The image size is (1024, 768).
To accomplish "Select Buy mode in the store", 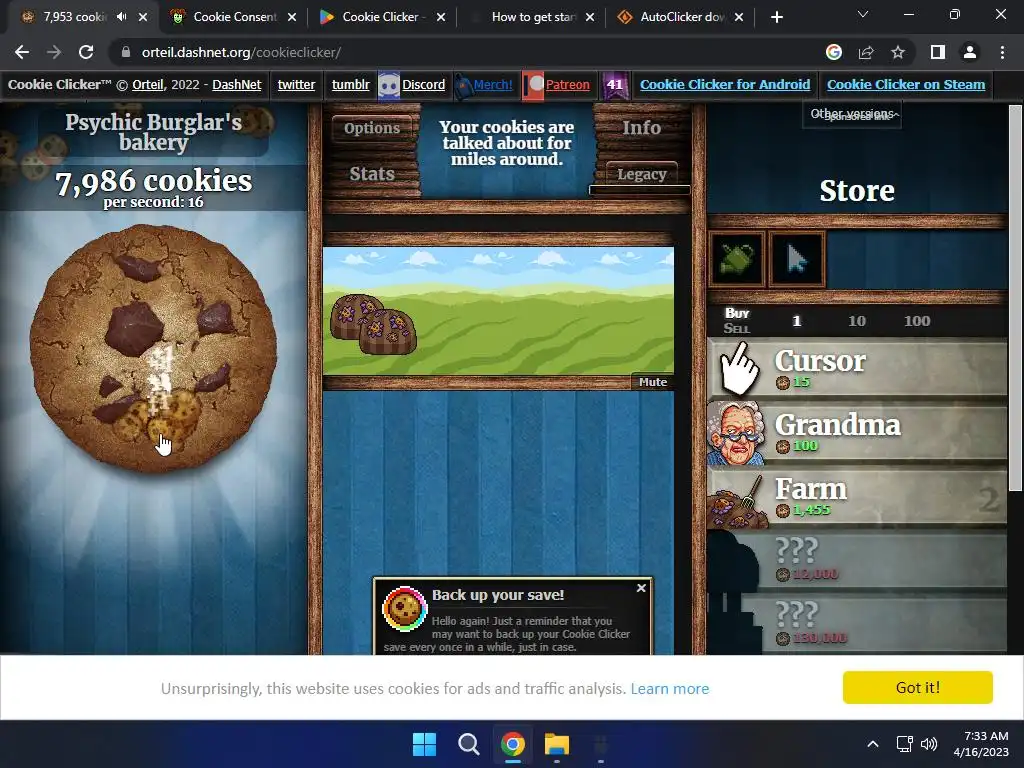I will [737, 313].
